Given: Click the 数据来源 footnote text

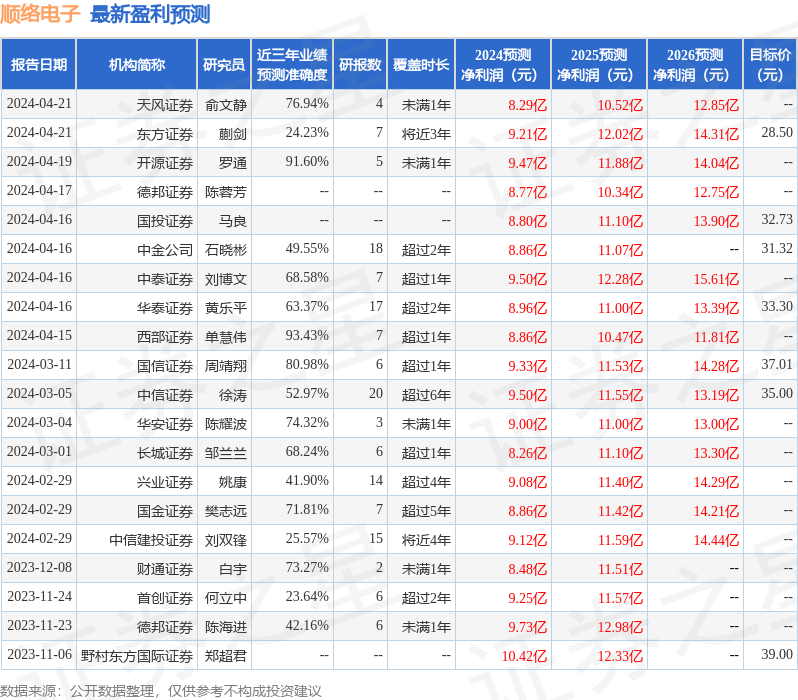Looking at the screenshot, I should coord(161,691).
